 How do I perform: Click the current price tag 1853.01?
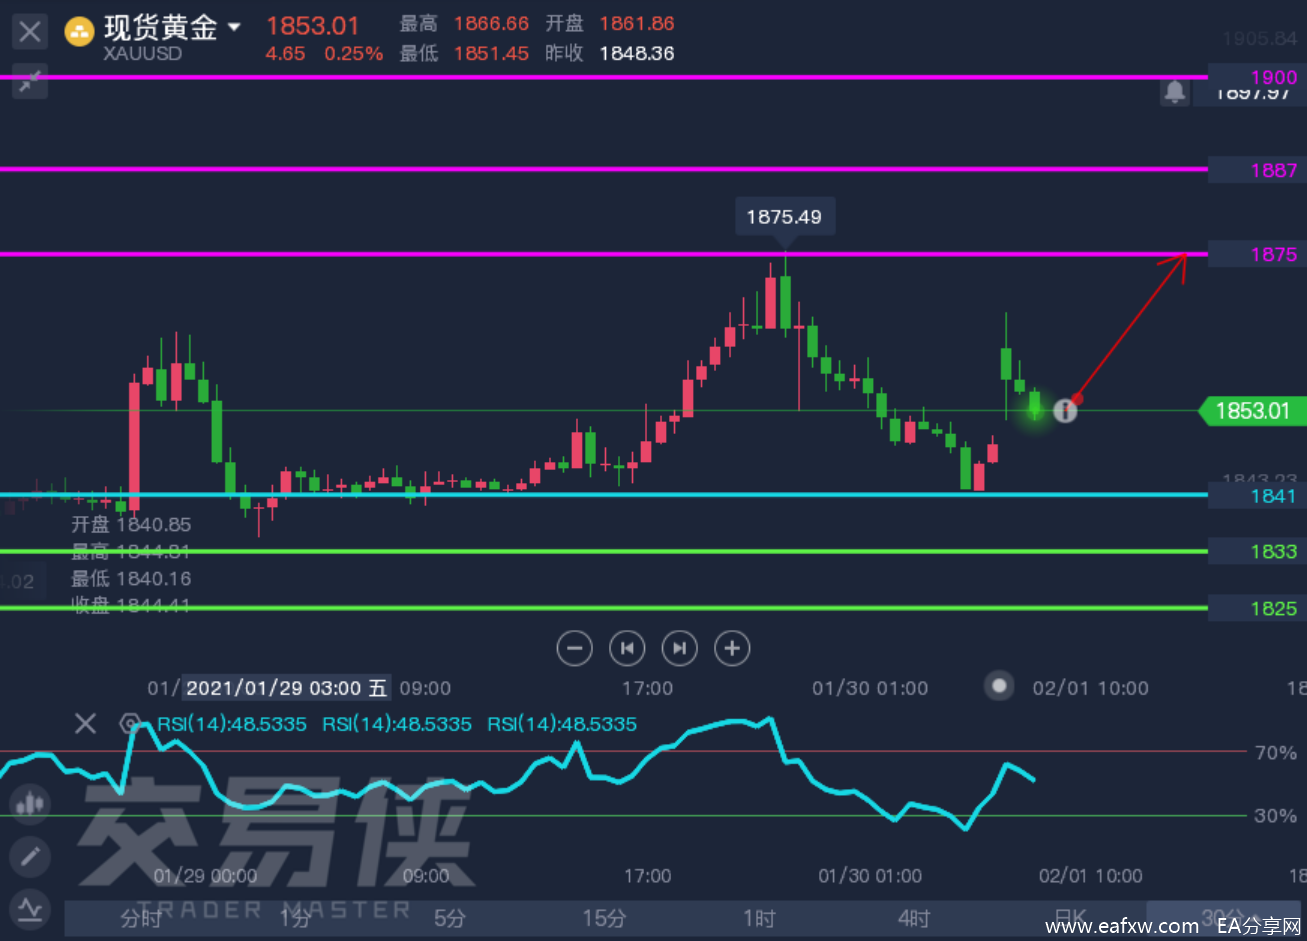click(1252, 410)
